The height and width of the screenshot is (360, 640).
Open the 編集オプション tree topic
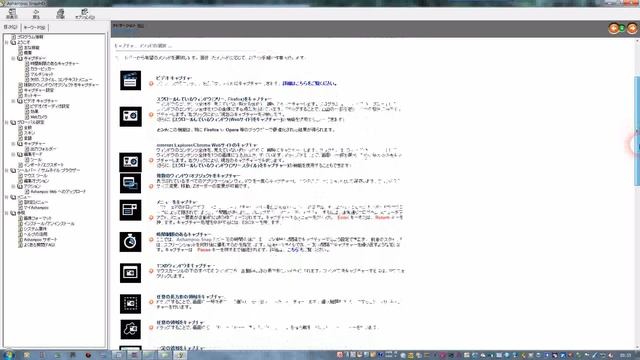pos(36,181)
